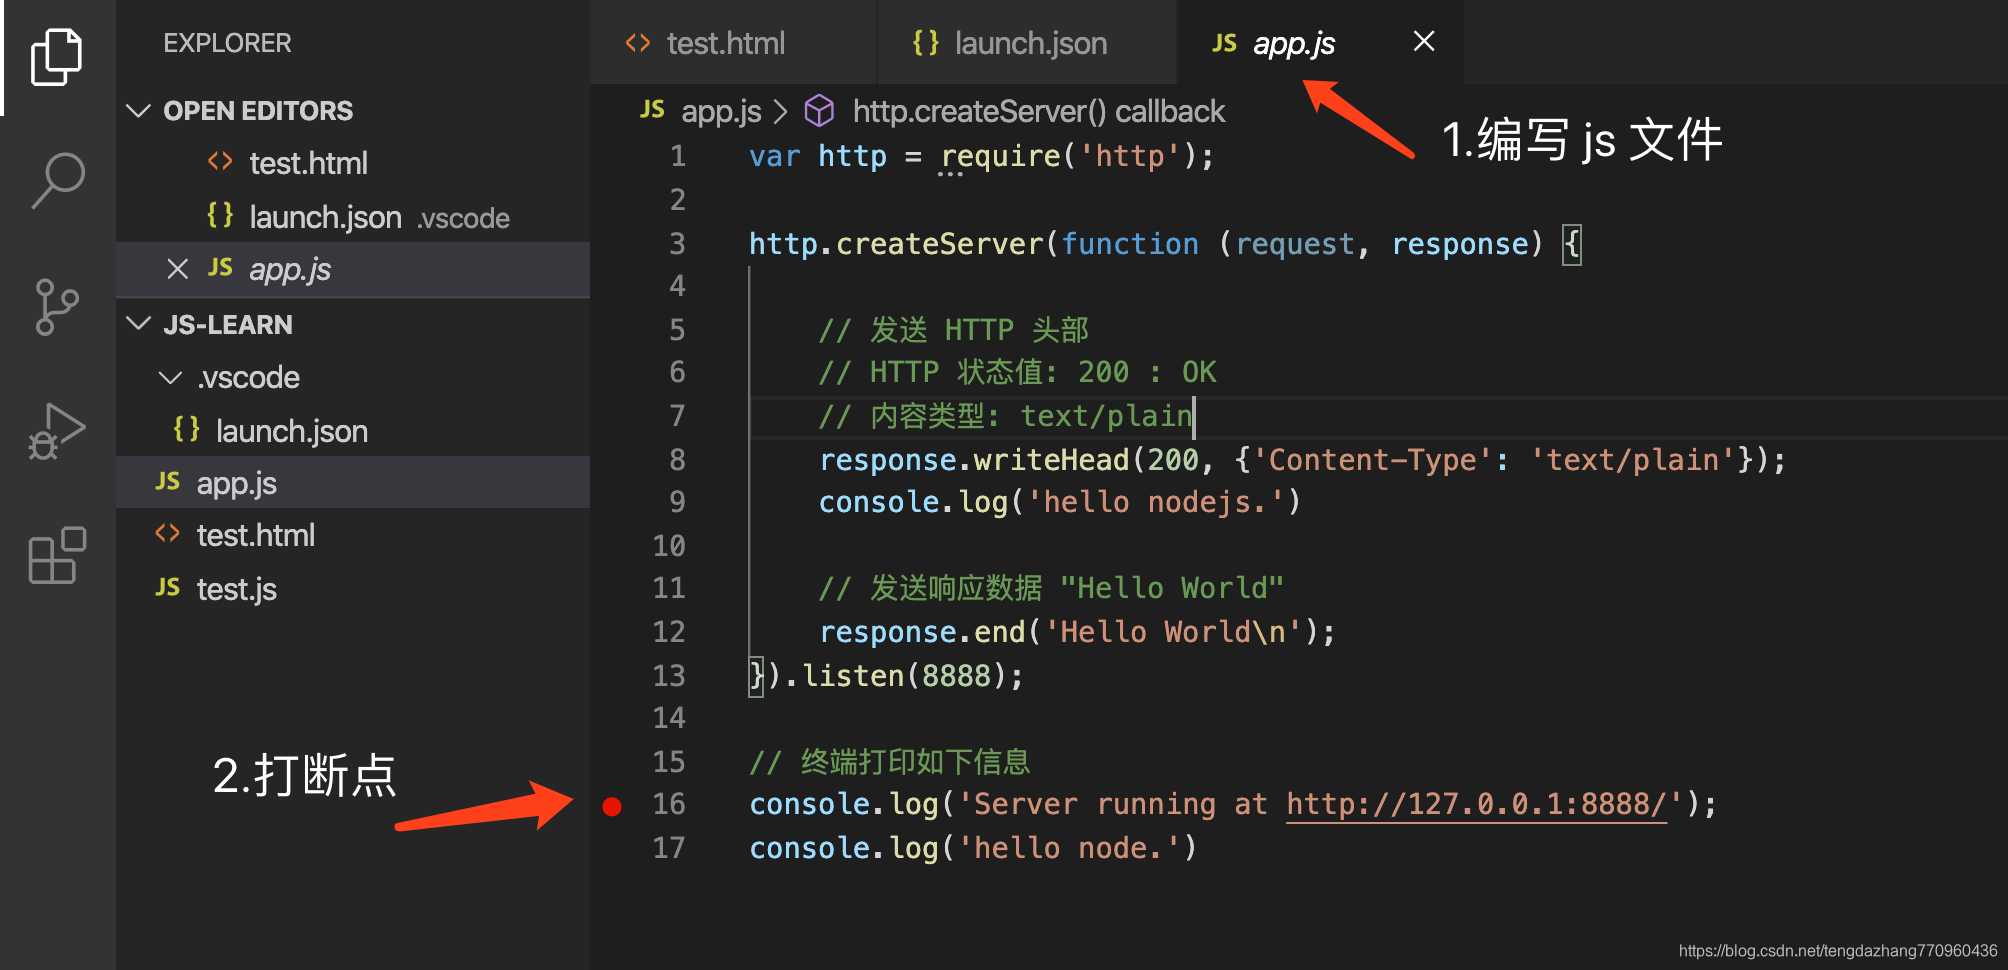Close the app.js editor tab
2008x970 pixels.
pos(1424,41)
